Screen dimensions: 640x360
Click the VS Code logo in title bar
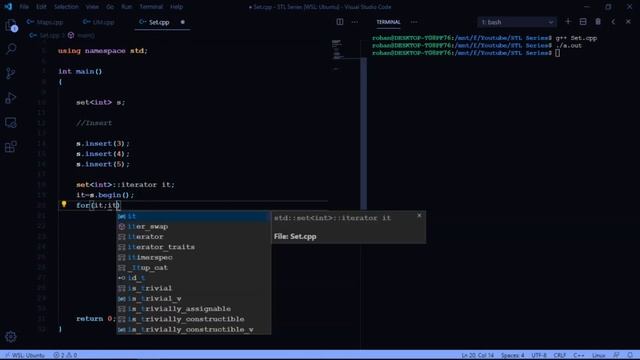point(8,7)
